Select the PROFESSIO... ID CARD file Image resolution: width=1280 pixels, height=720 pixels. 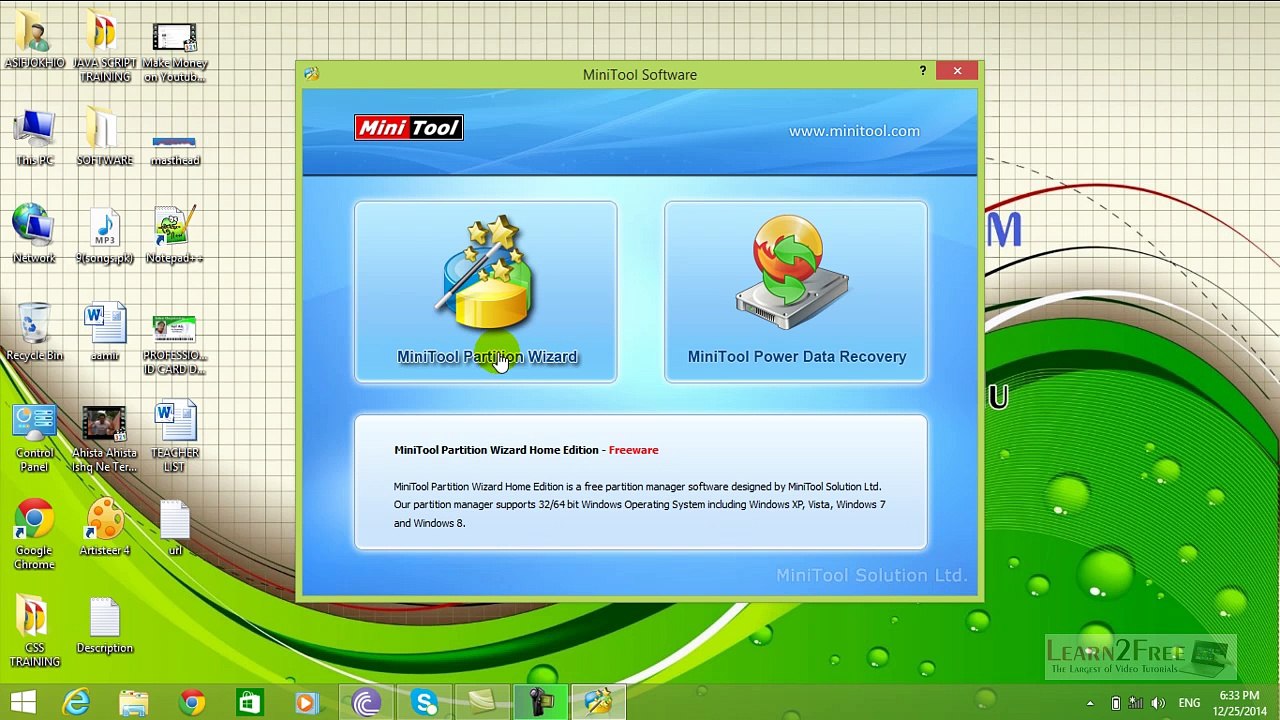pyautogui.click(x=175, y=345)
